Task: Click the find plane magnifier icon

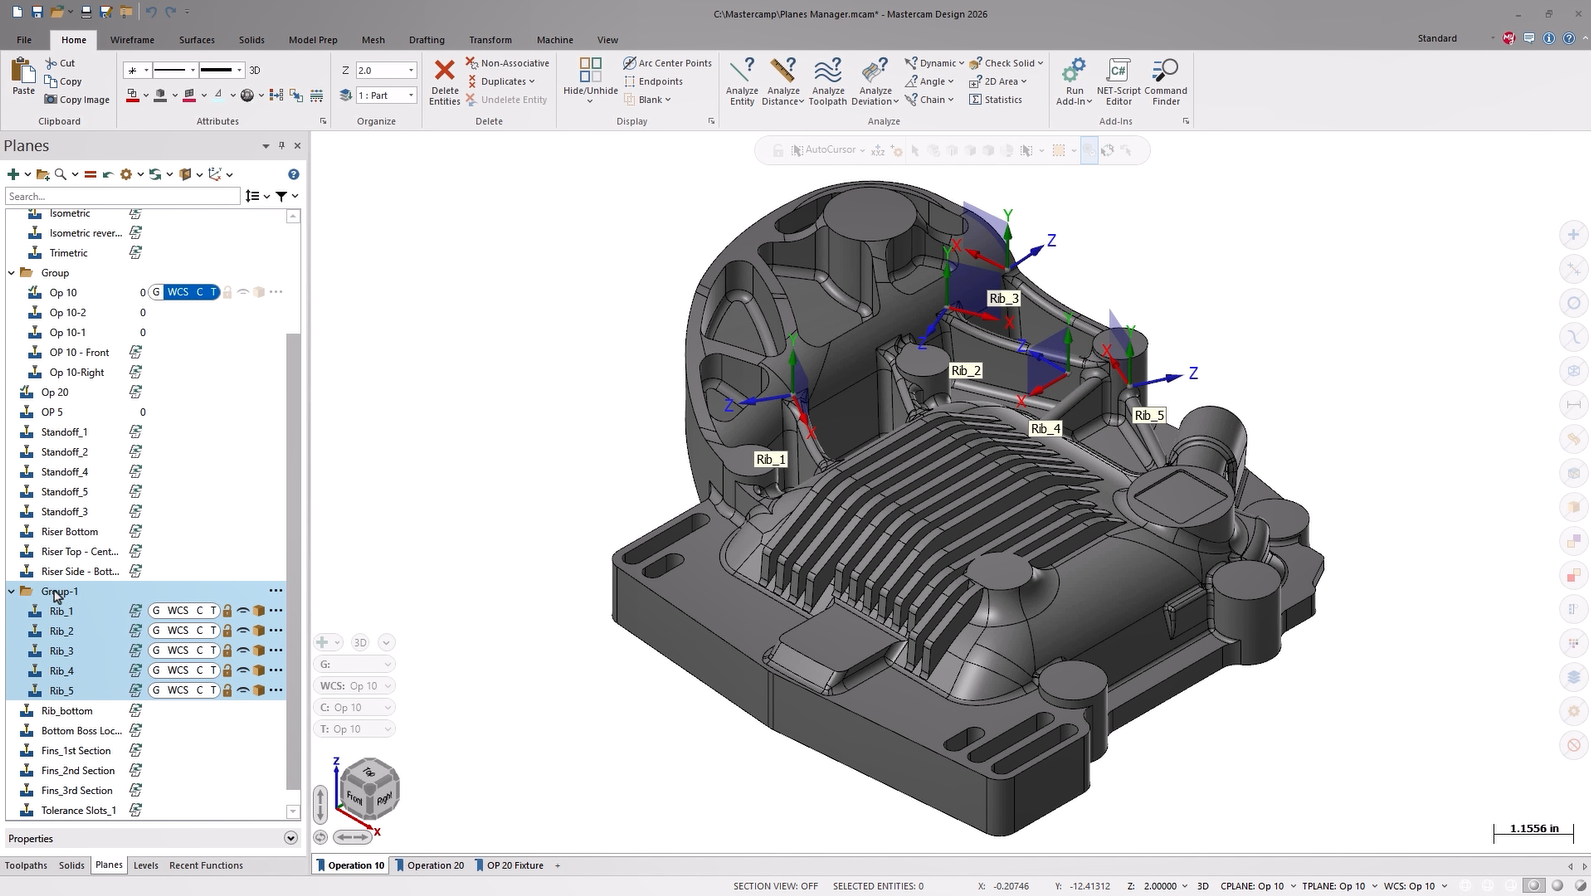Action: click(x=60, y=174)
